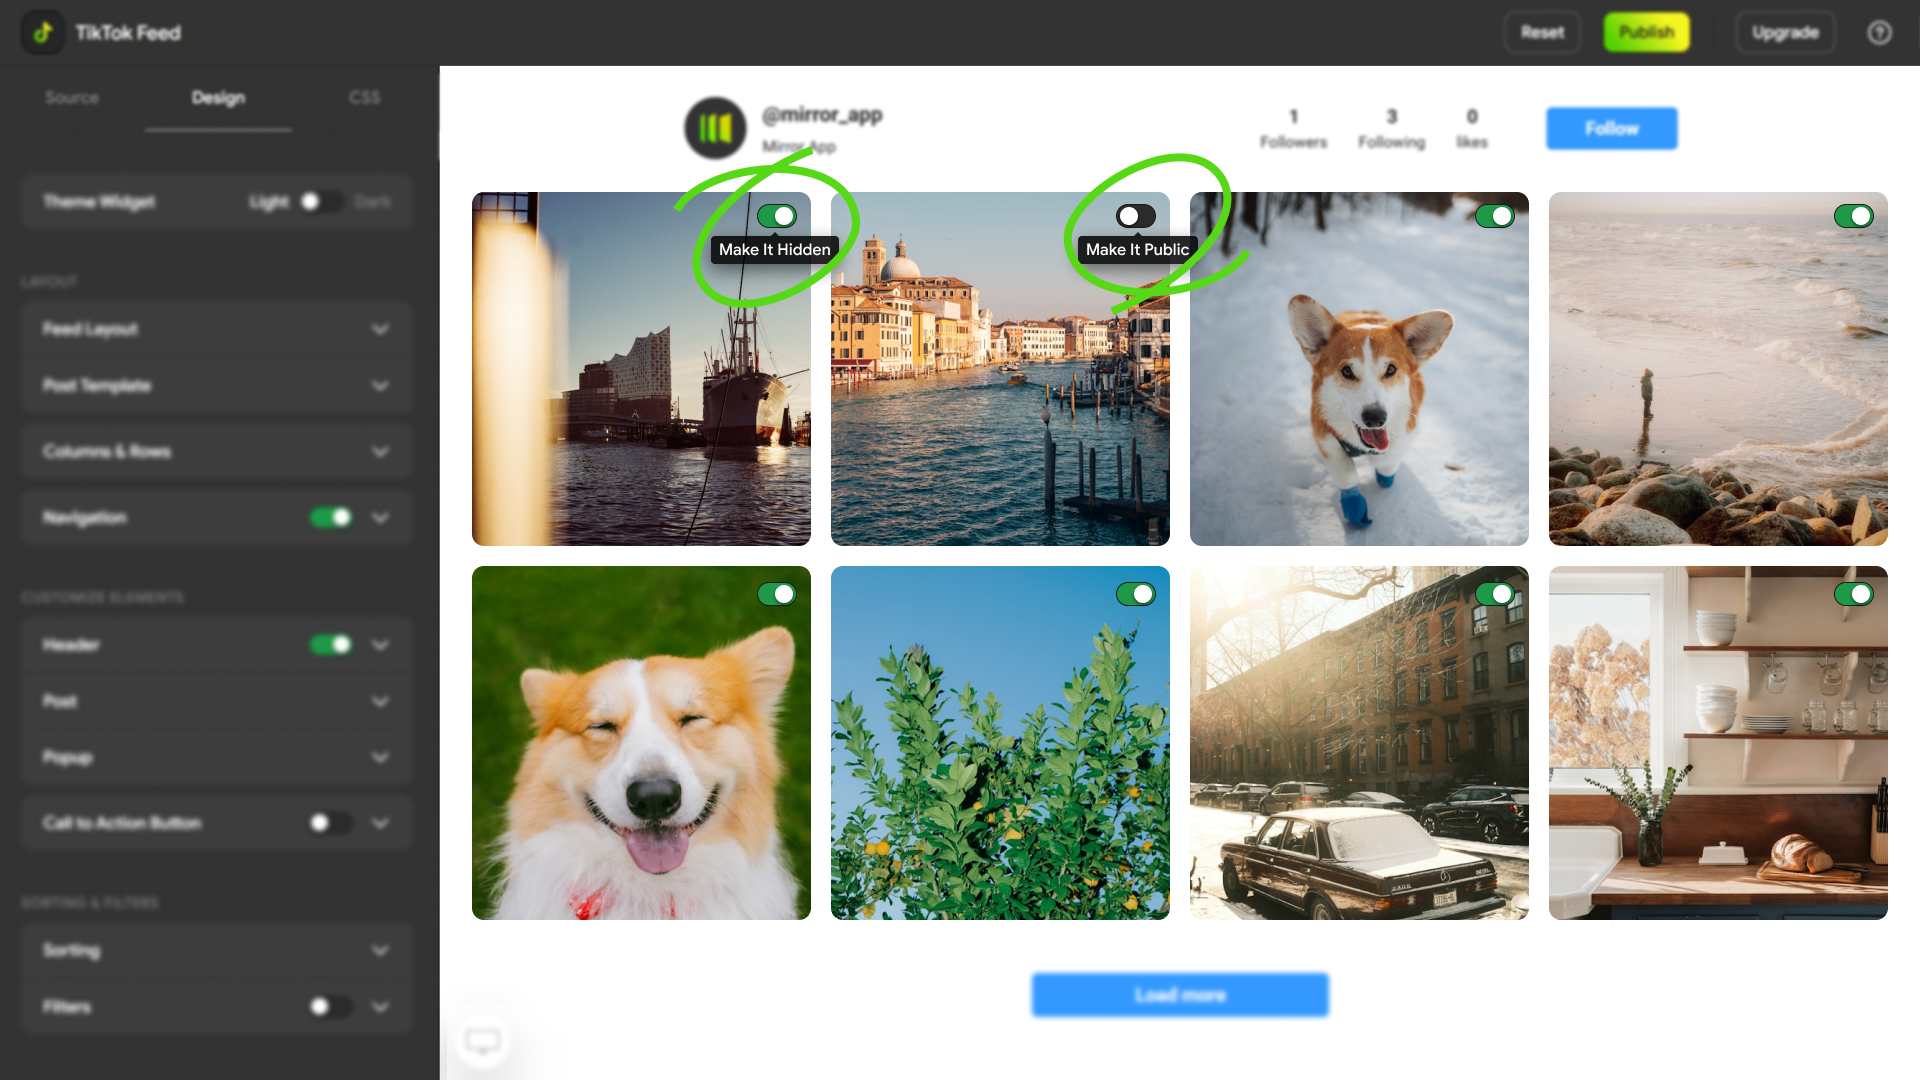Viewport: 1920px width, 1080px height.
Task: Load more posts
Action: point(1180,995)
